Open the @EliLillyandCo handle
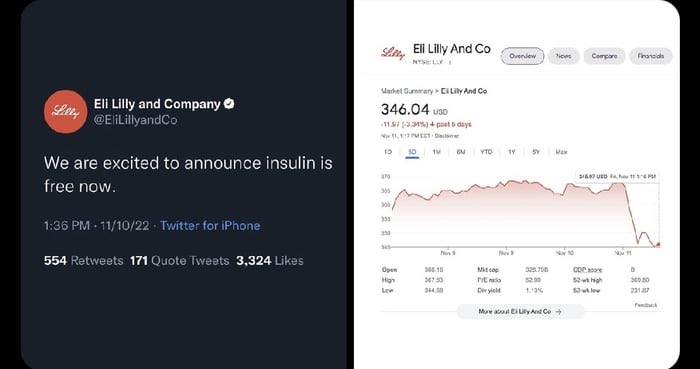Image resolution: width=700 pixels, height=369 pixels. coord(135,120)
